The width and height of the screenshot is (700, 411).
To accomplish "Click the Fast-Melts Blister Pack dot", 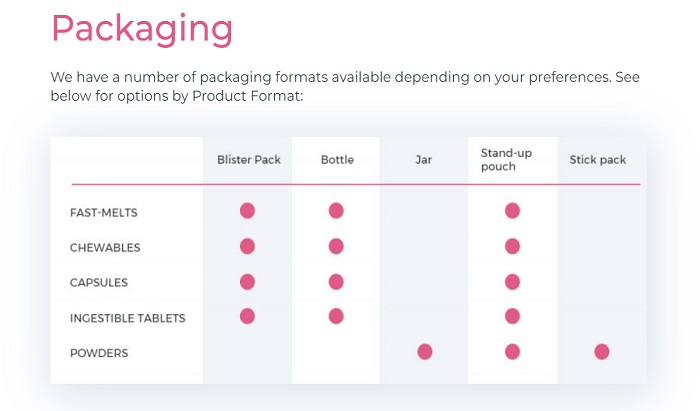I will click(247, 211).
